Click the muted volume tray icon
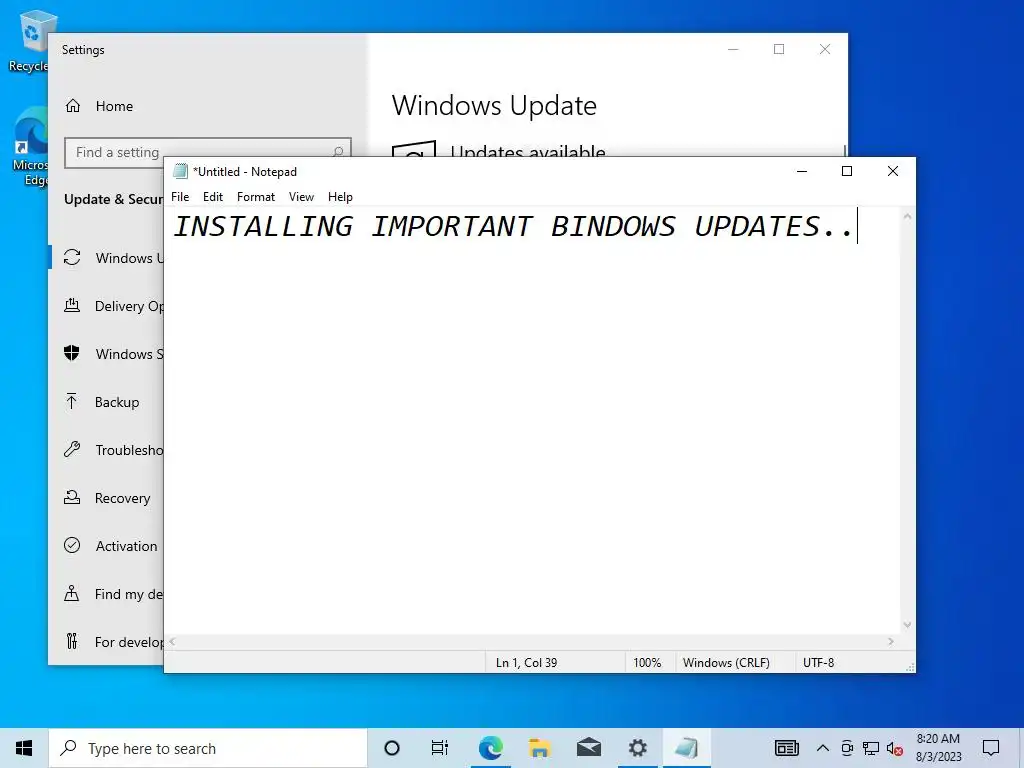Screen dimensions: 1024x768 (895, 749)
